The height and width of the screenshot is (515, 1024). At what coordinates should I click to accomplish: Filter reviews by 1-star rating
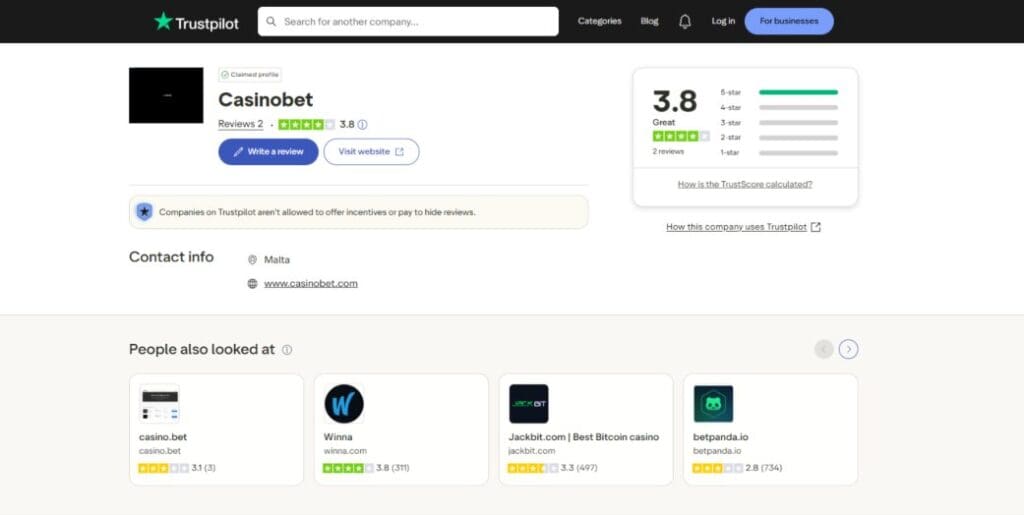pos(731,153)
